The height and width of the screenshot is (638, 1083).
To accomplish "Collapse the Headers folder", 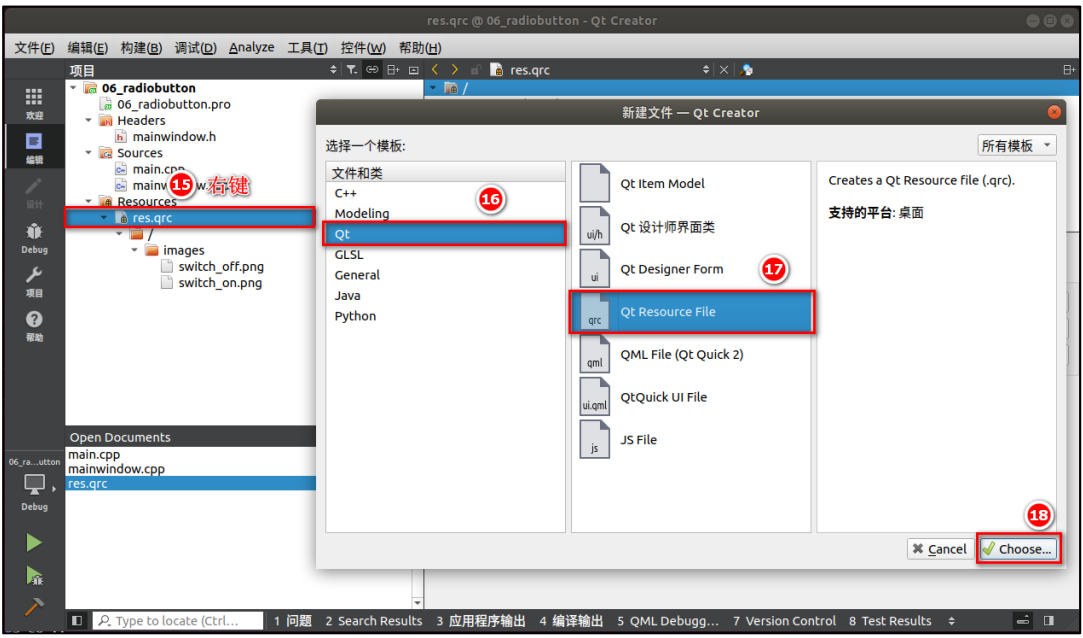I will [88, 120].
